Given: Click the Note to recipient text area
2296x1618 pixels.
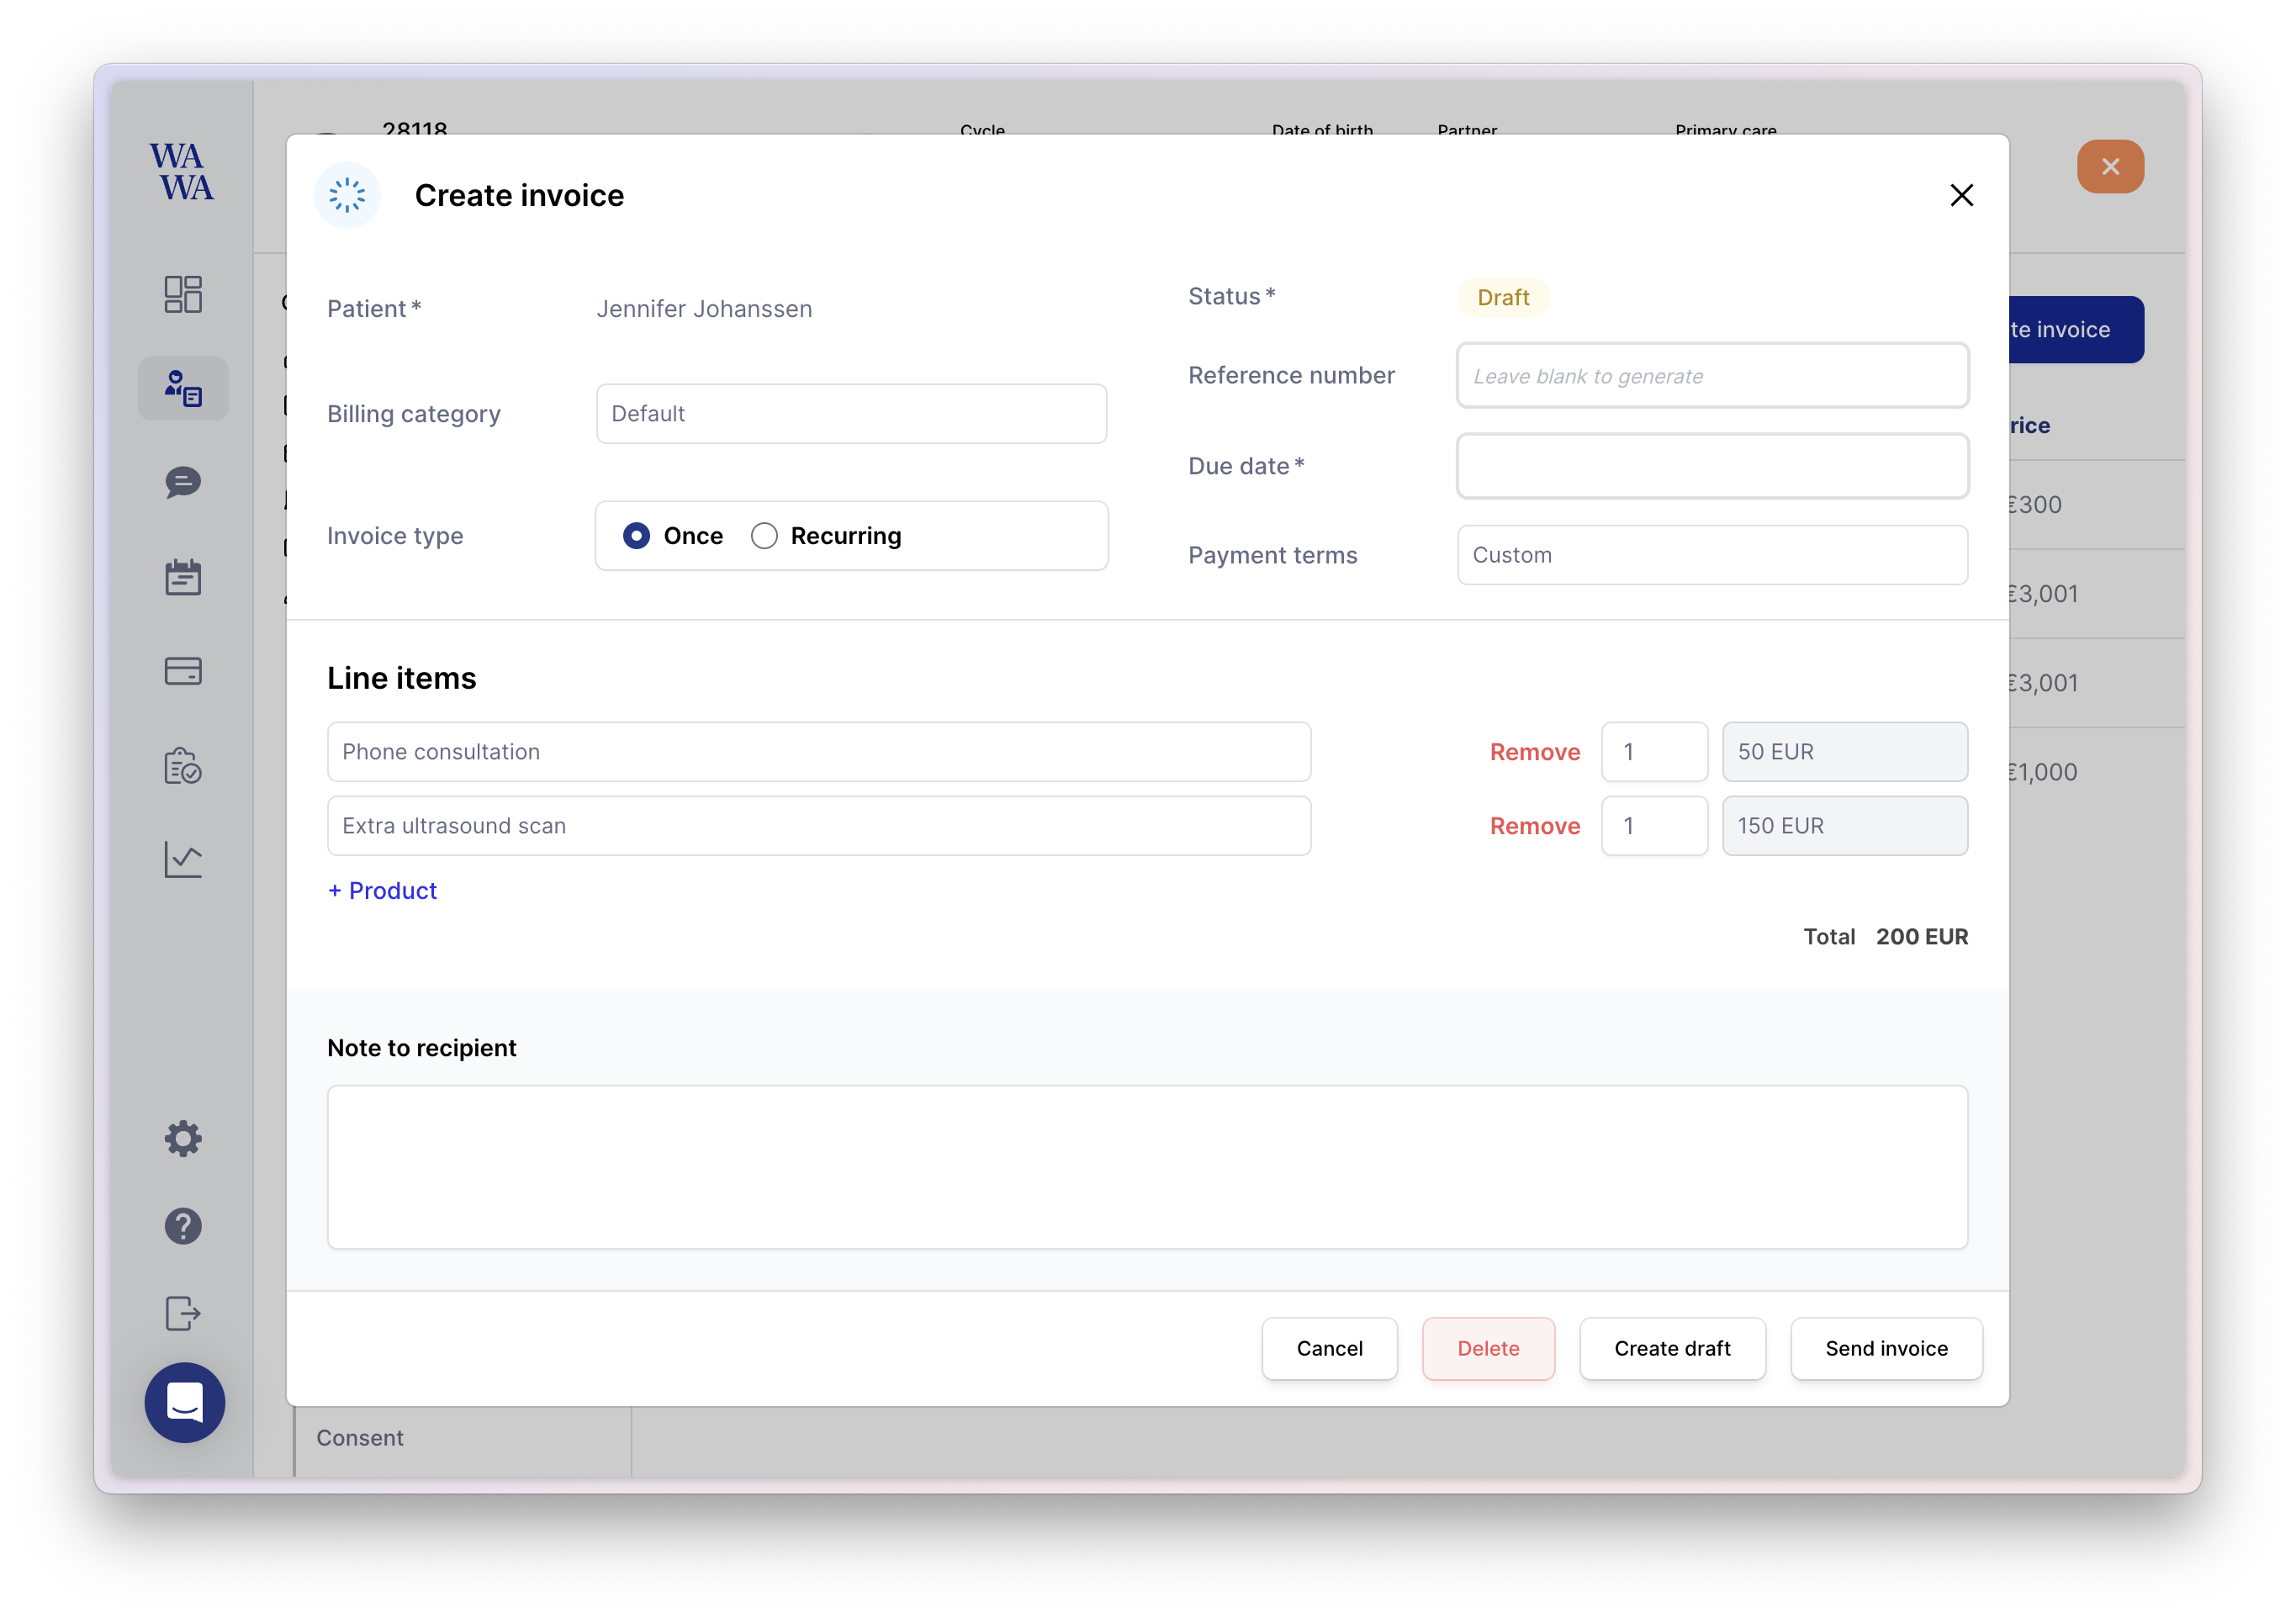Looking at the screenshot, I should coord(1147,1165).
